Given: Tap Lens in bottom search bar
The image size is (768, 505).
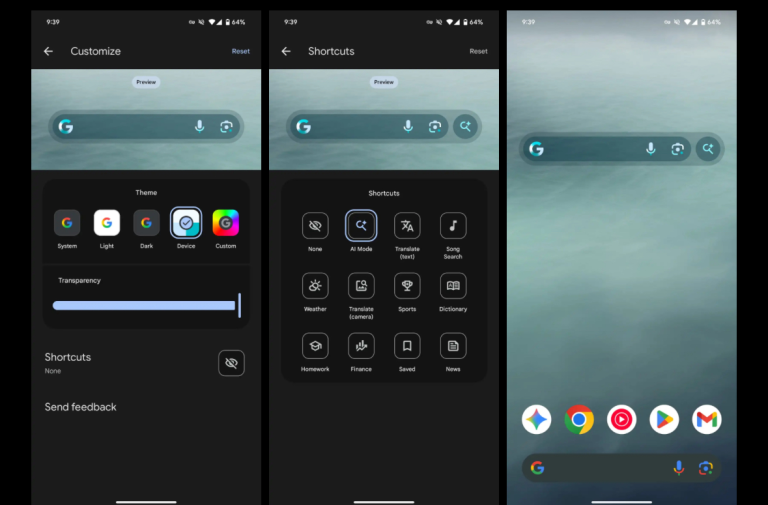Looking at the screenshot, I should pyautogui.click(x=706, y=468).
